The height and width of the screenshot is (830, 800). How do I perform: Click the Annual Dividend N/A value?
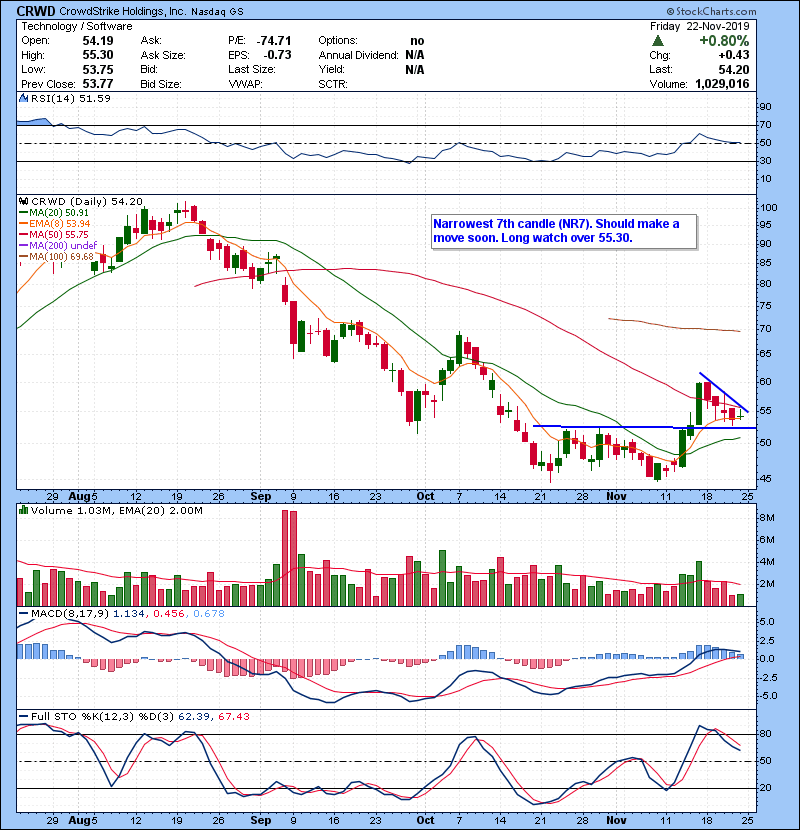[x=415, y=55]
